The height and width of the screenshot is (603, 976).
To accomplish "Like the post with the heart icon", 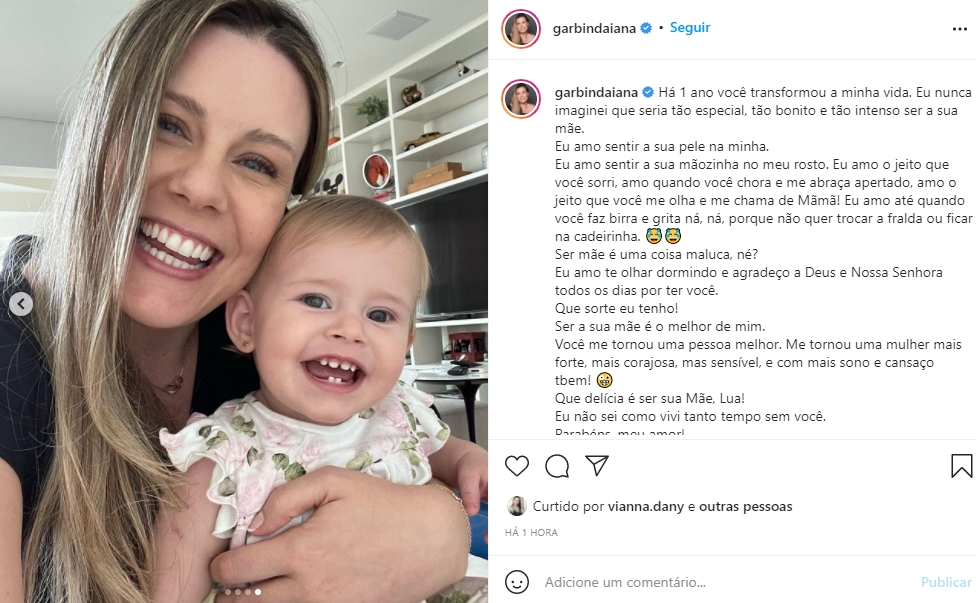I will click(517, 466).
